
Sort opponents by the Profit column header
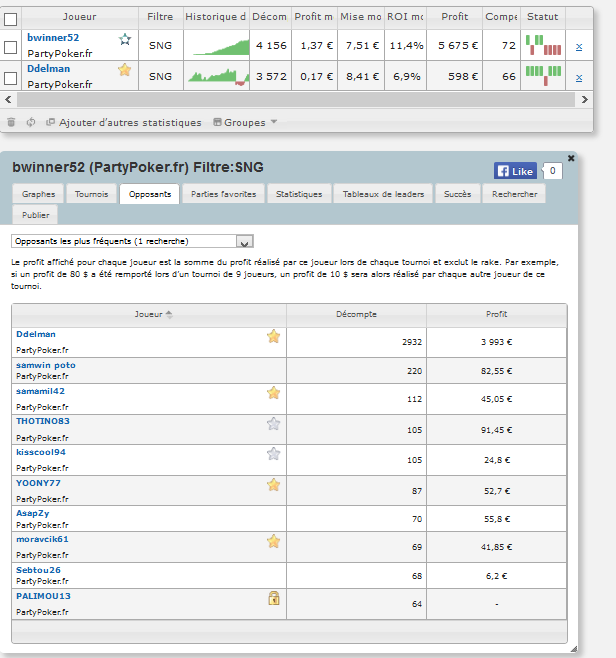(496, 314)
